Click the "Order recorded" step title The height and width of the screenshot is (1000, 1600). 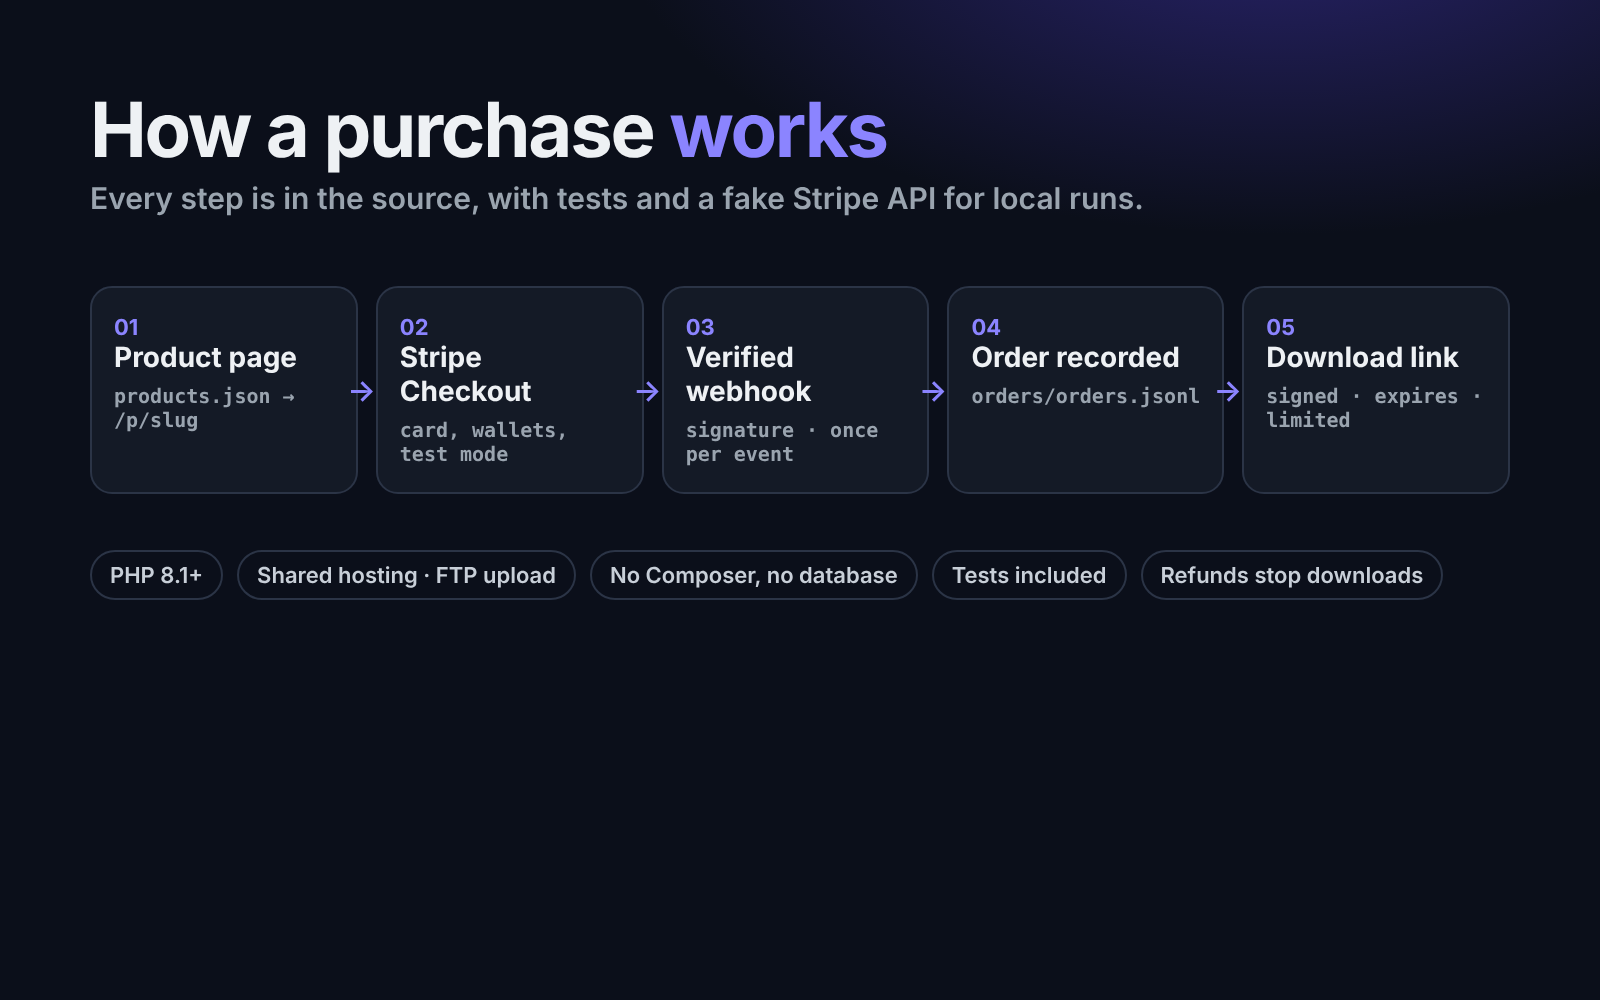click(1076, 357)
